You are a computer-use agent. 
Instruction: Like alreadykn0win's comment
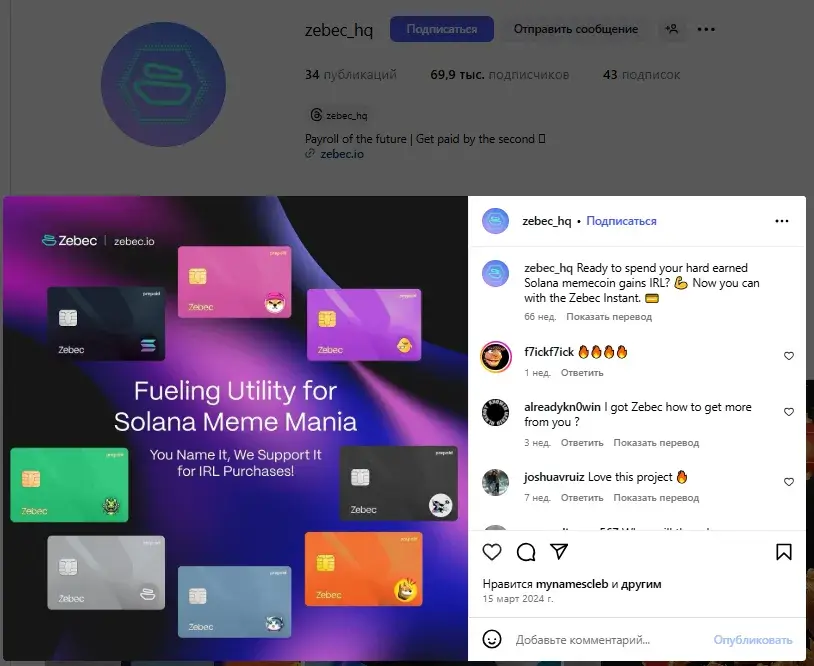point(789,412)
